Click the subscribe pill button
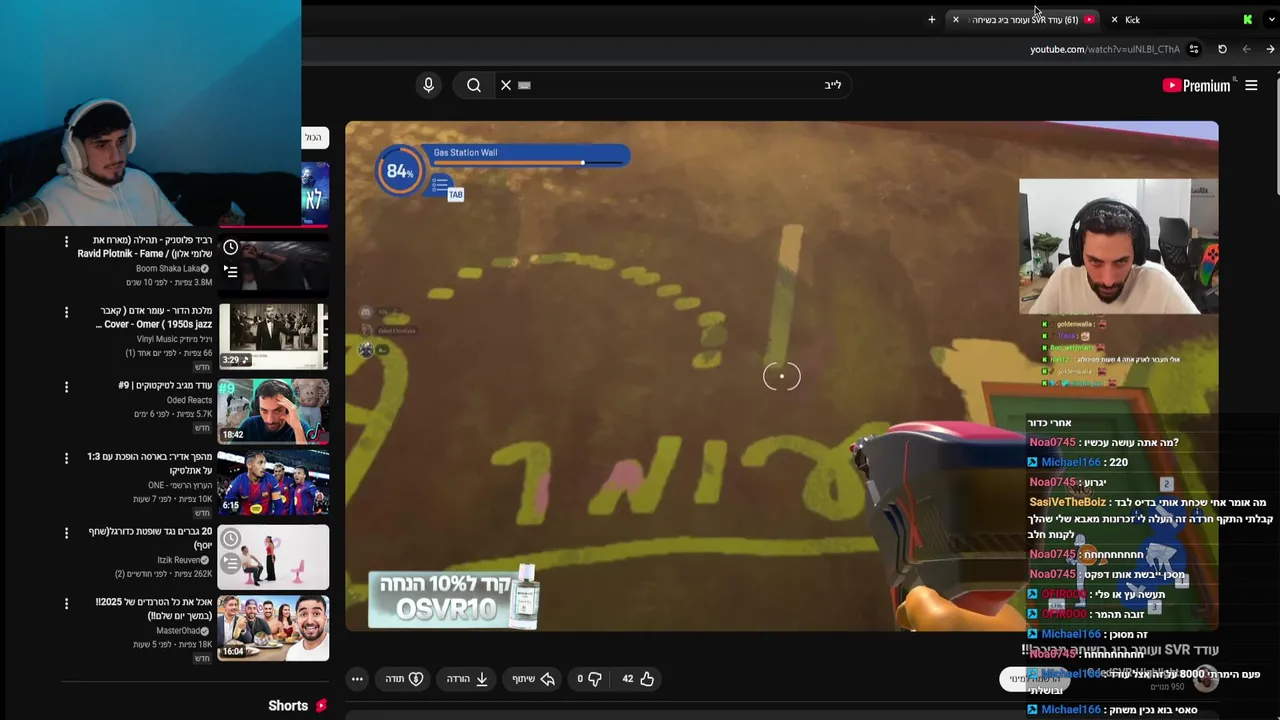 tap(1035, 679)
